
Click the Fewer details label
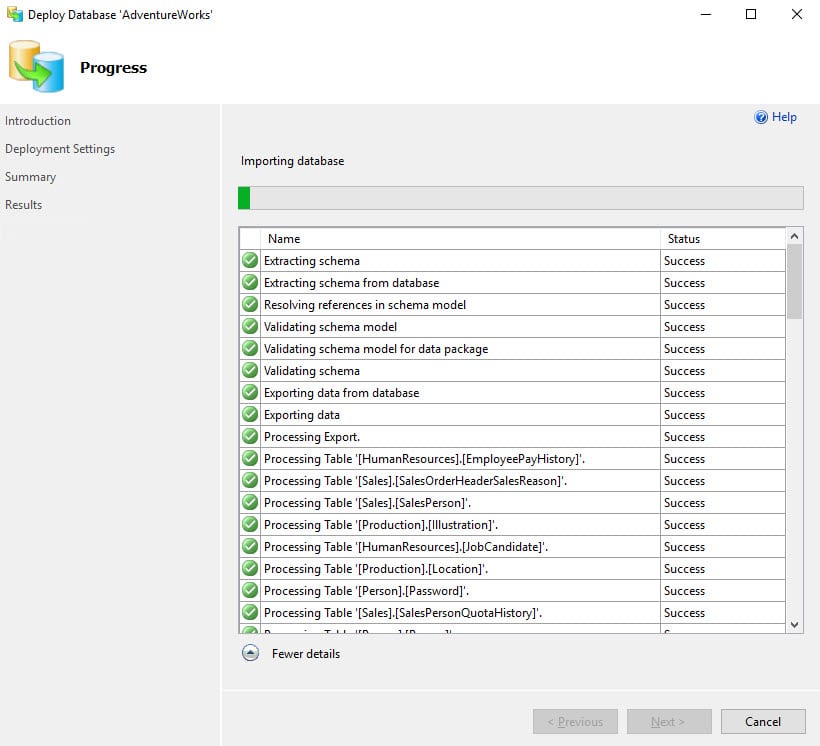306,653
